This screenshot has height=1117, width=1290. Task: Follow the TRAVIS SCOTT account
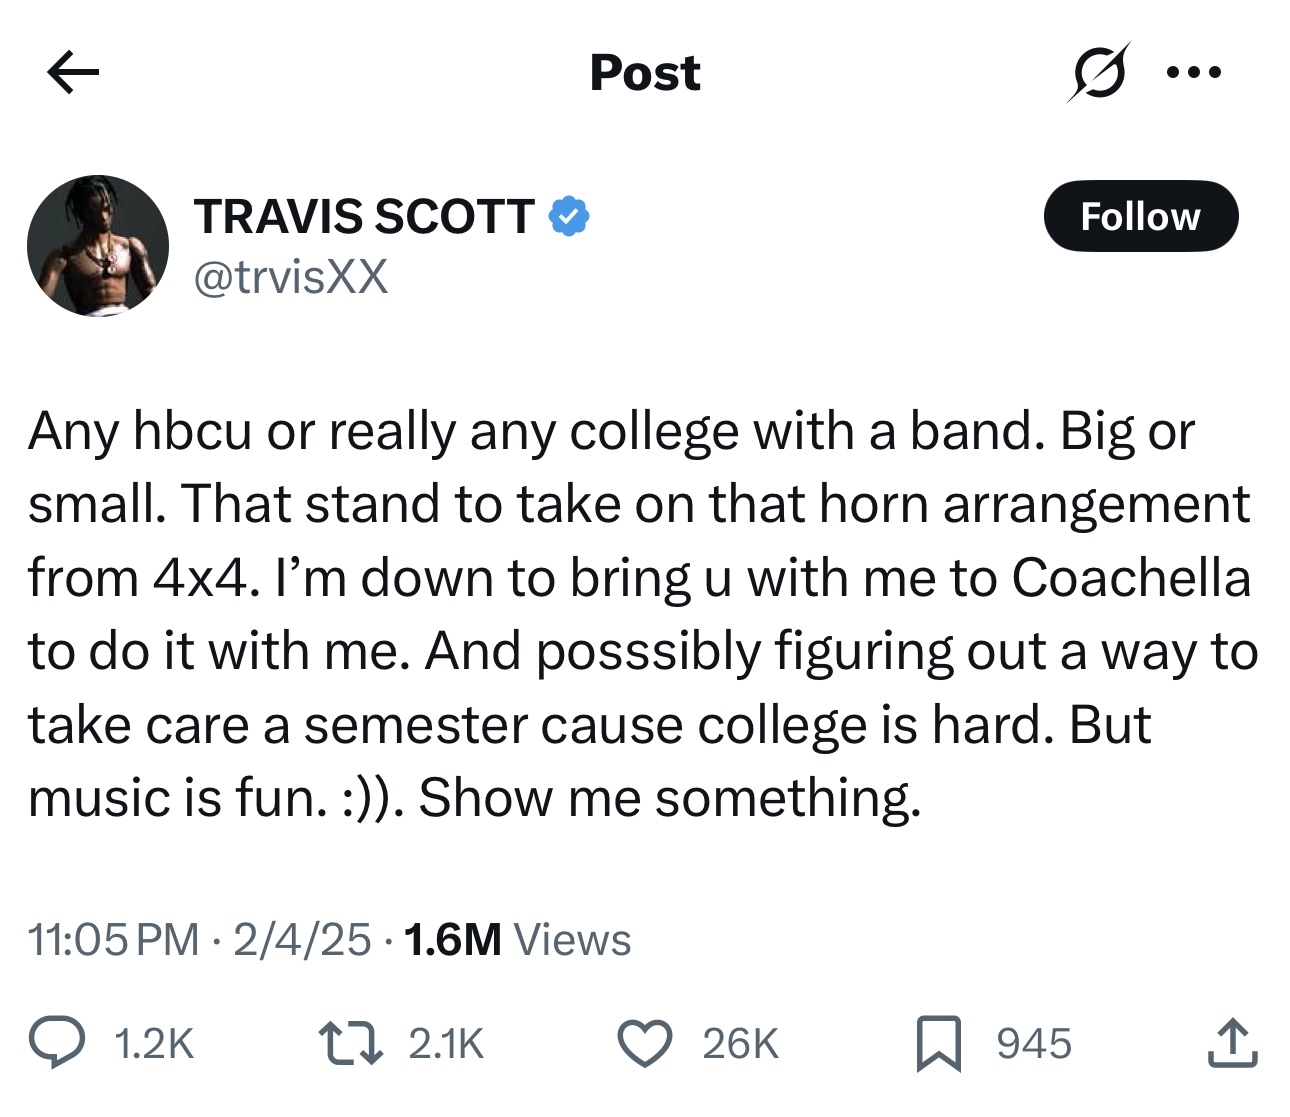point(1140,216)
